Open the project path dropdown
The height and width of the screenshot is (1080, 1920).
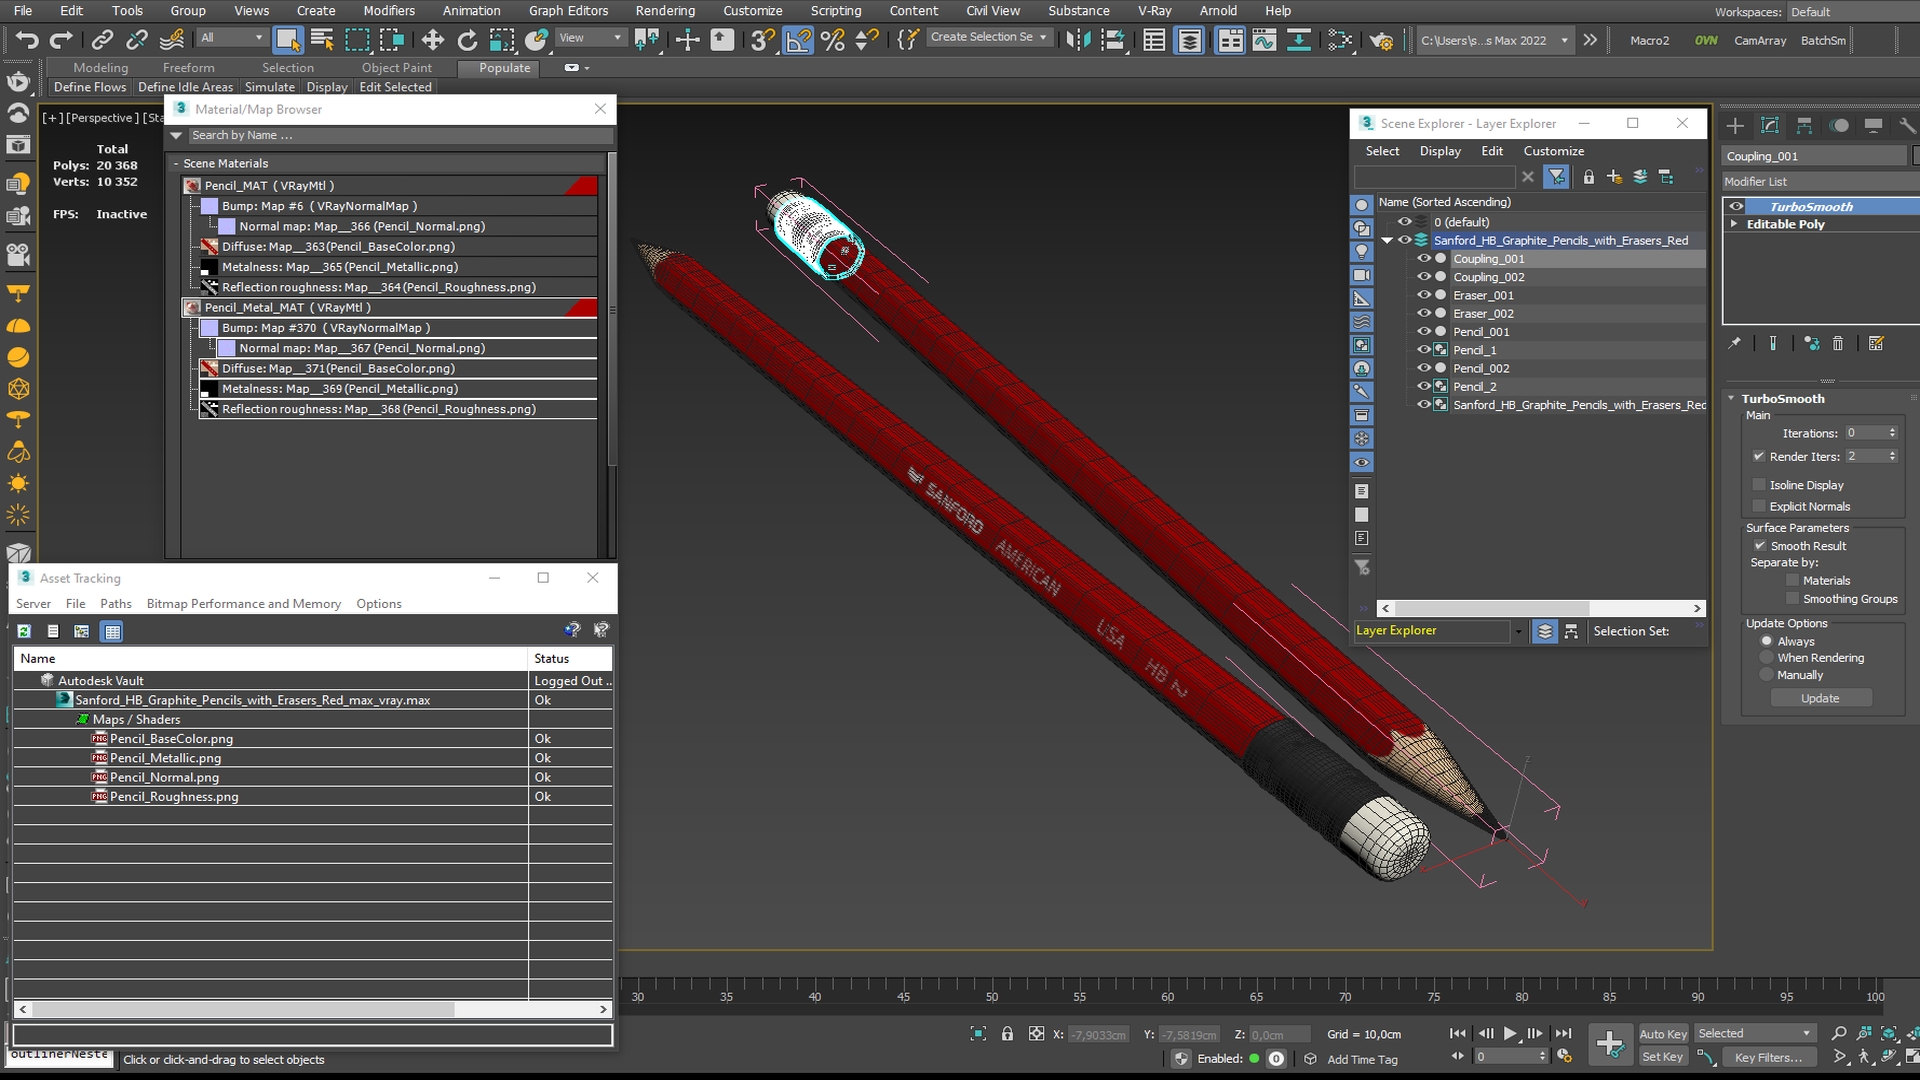click(x=1564, y=41)
